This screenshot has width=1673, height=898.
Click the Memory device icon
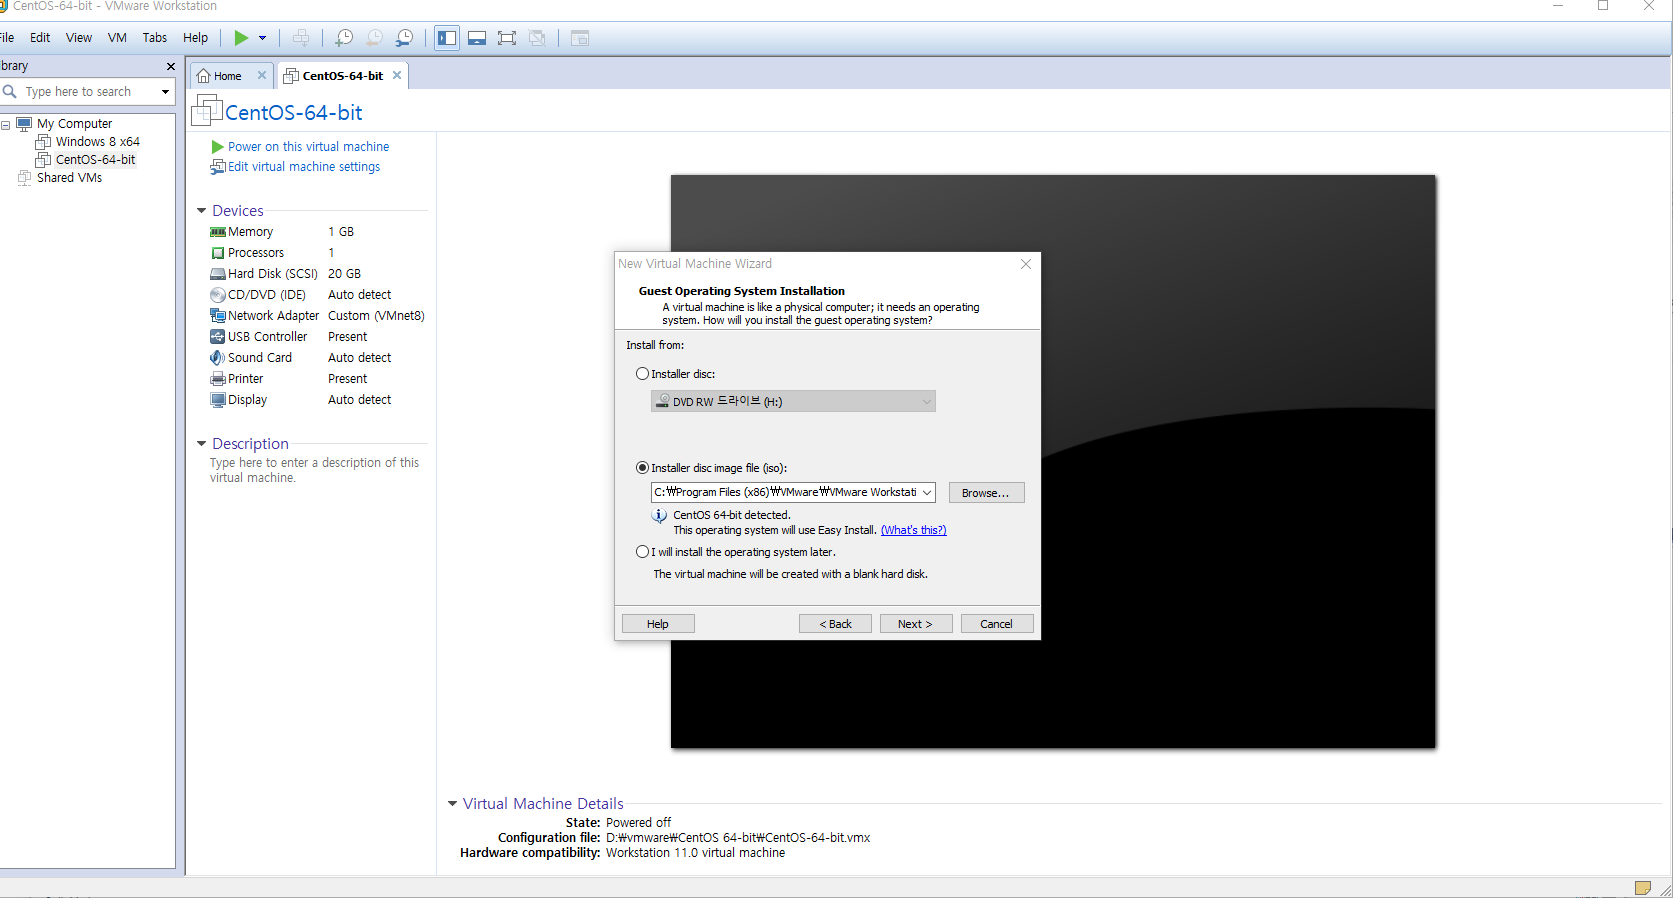(x=218, y=232)
